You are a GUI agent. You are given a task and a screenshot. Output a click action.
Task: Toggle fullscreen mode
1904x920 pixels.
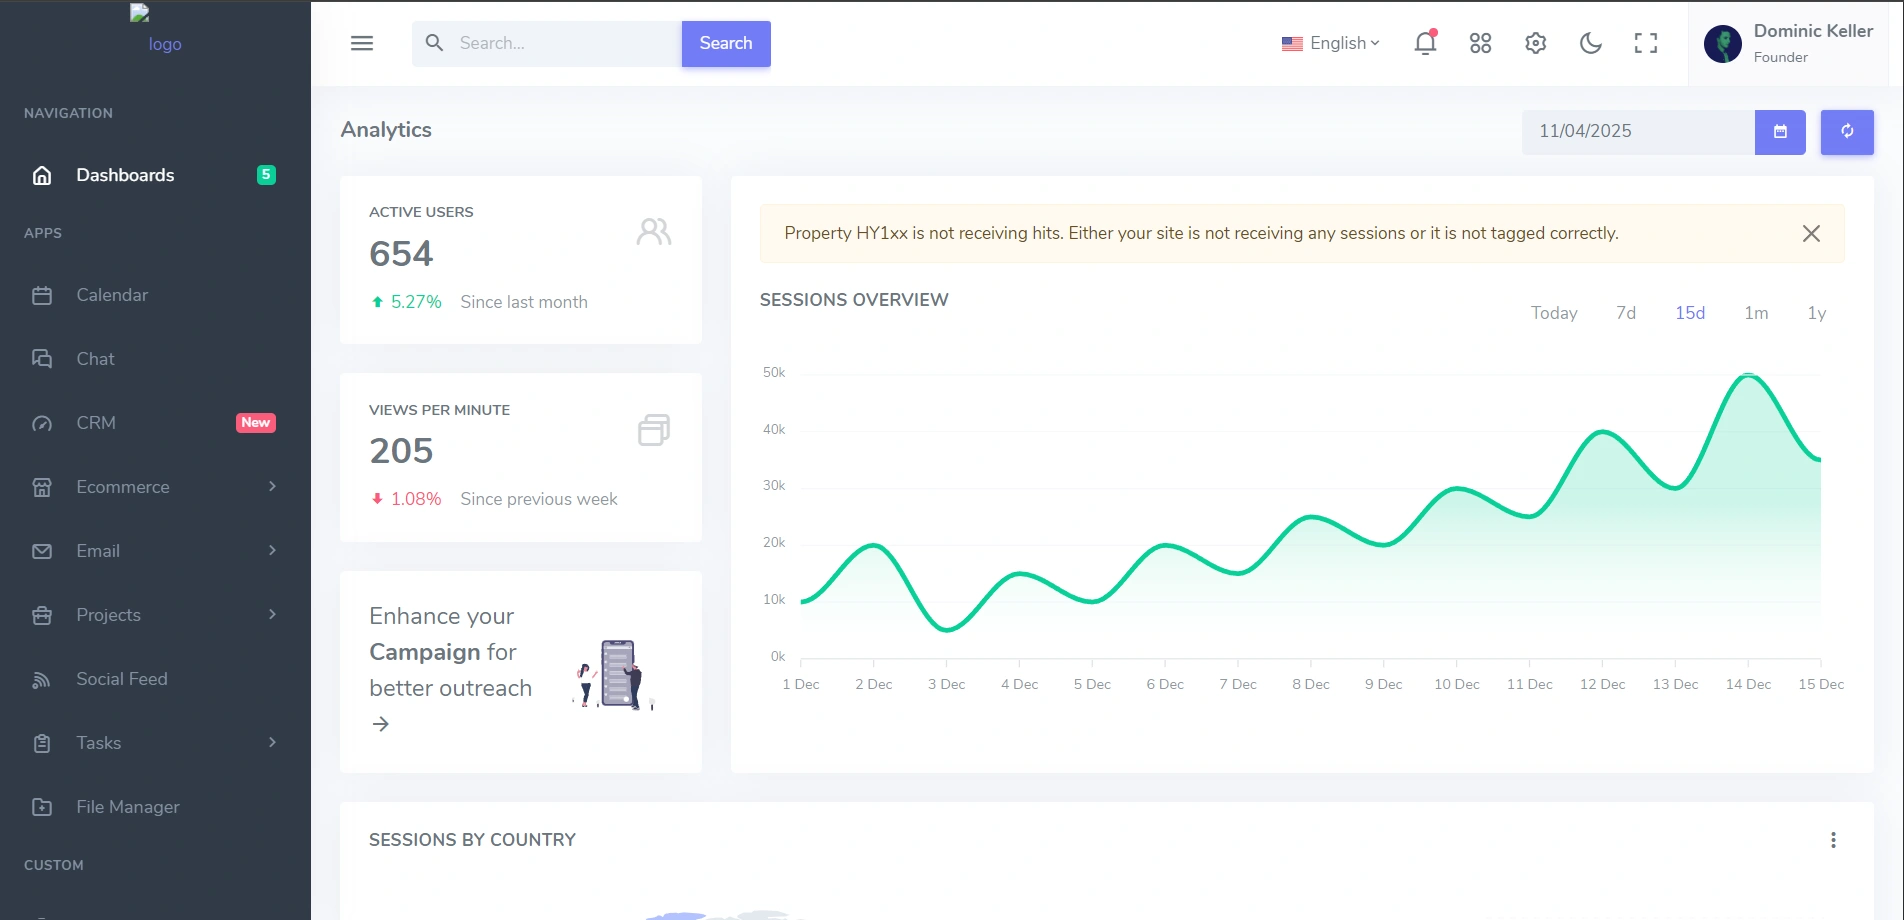click(1645, 43)
